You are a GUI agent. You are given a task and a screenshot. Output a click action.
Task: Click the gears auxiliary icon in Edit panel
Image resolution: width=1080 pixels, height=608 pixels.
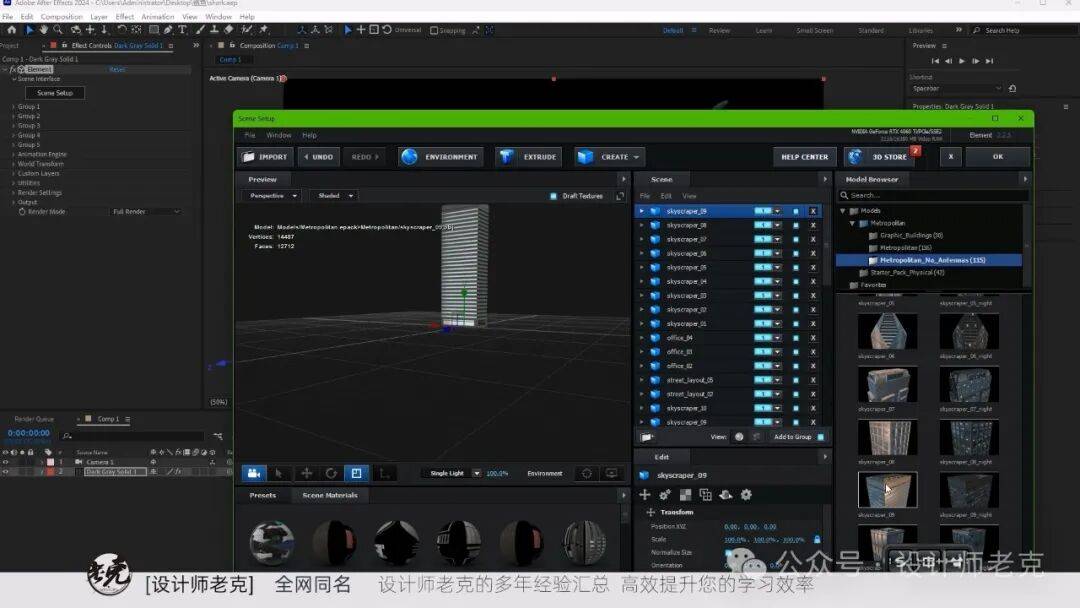coord(665,495)
